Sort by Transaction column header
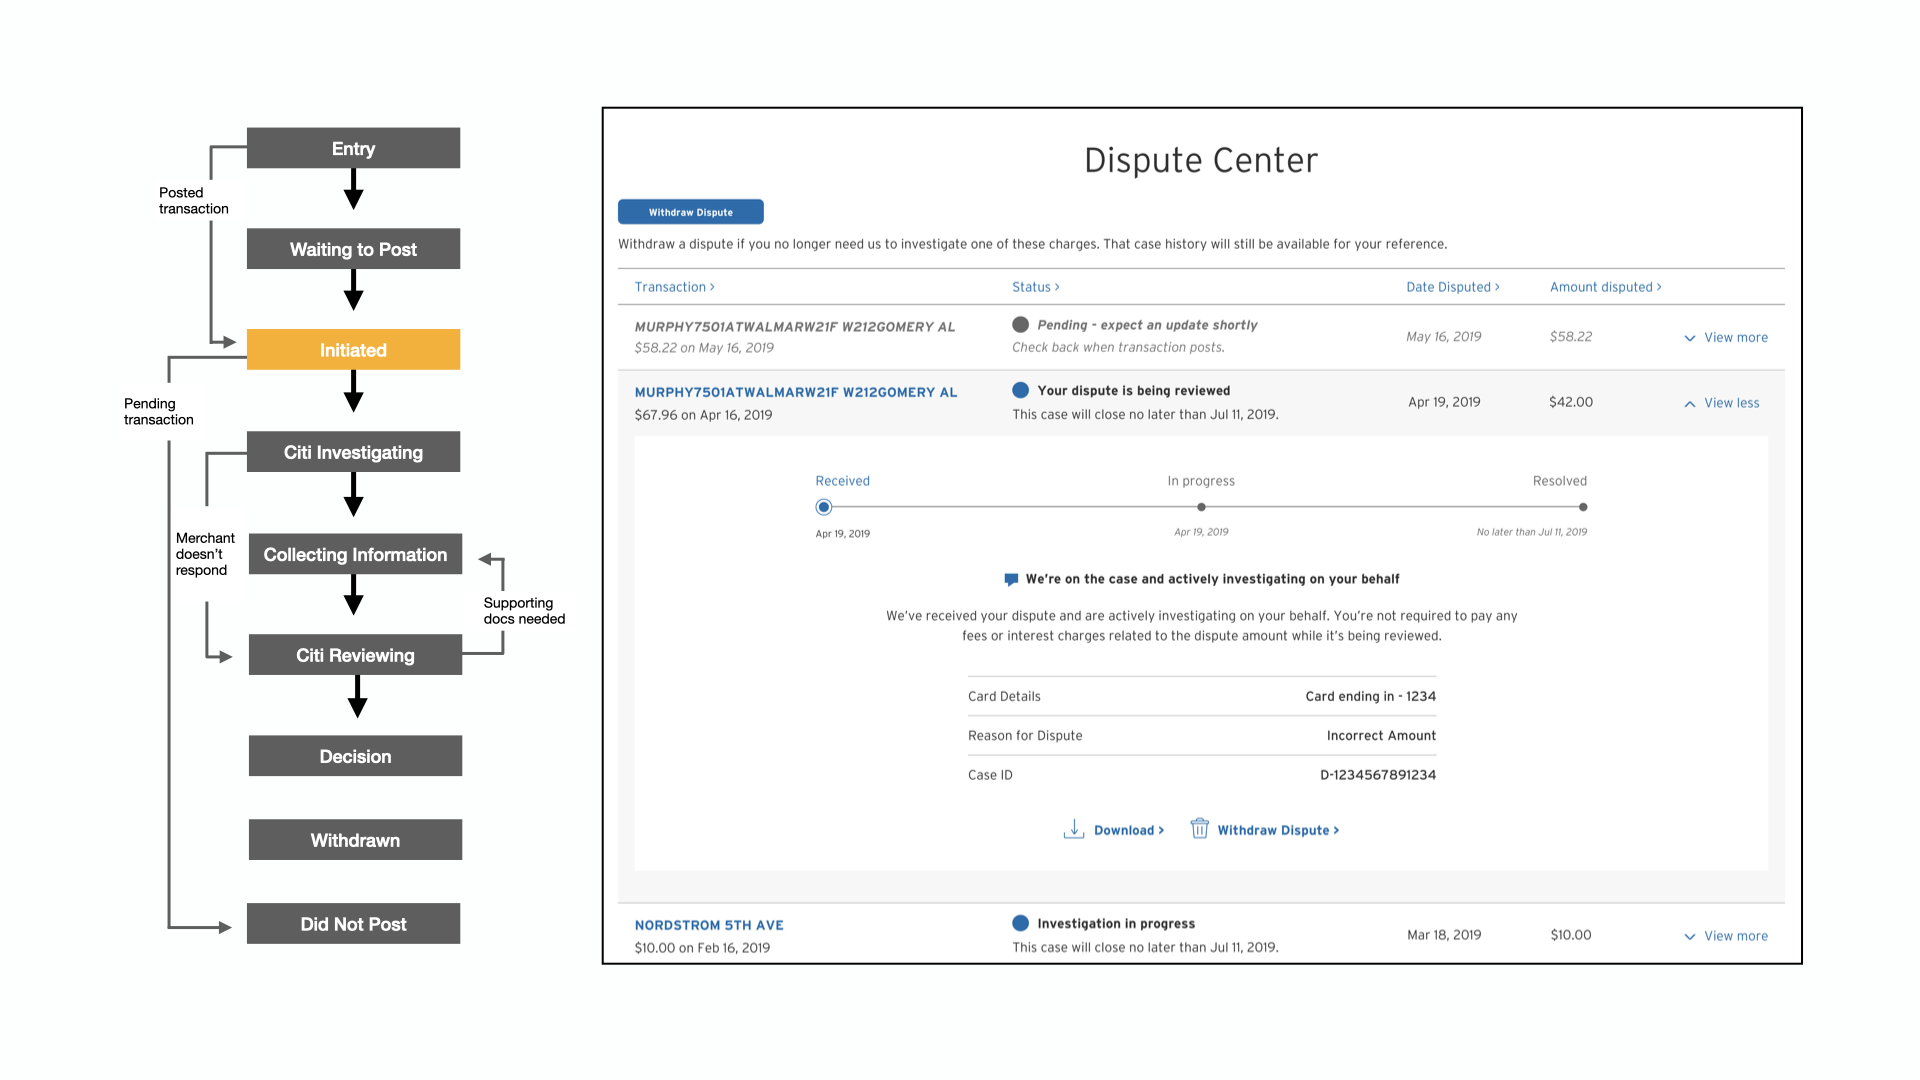 [x=674, y=287]
